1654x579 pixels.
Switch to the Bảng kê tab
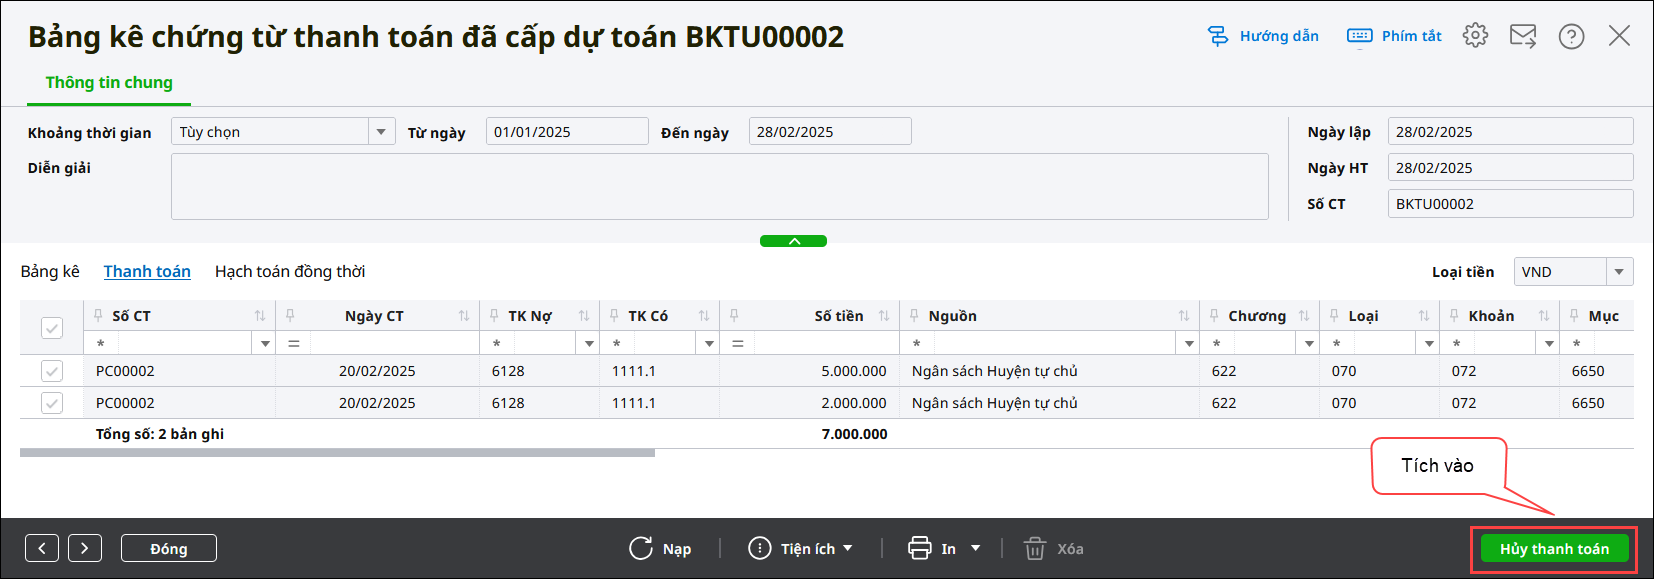point(50,272)
